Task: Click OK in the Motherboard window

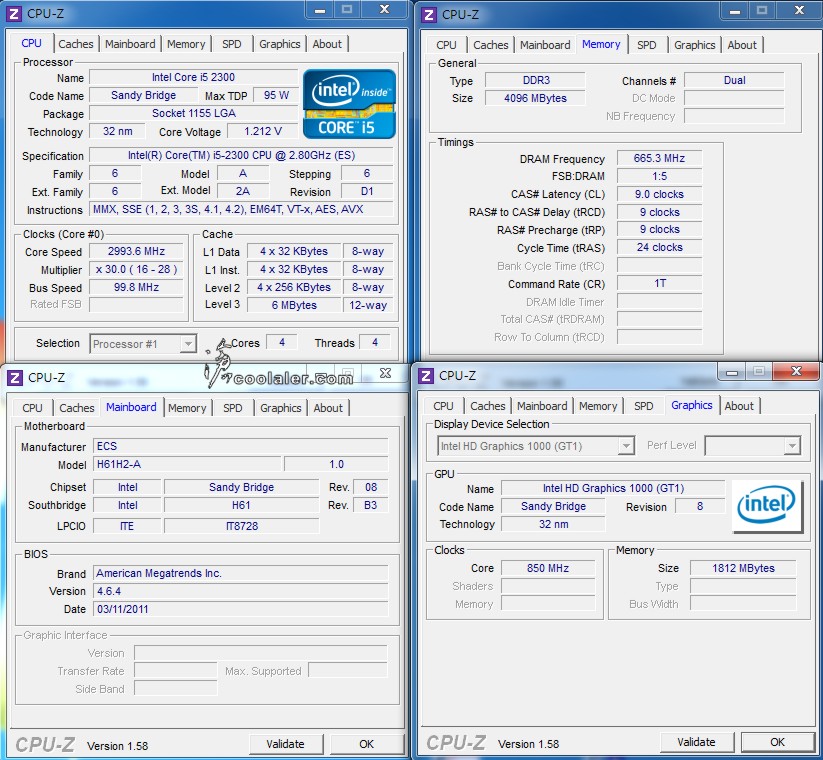Action: pos(367,744)
